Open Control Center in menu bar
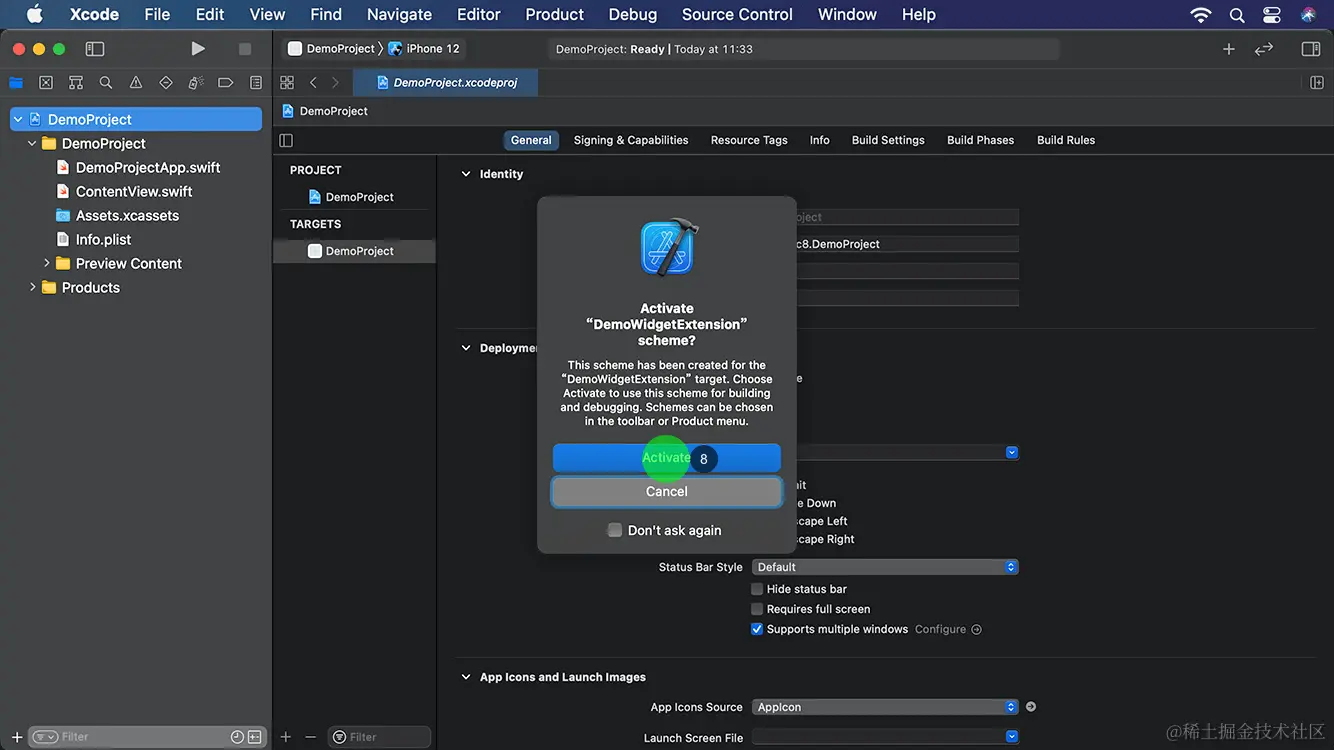This screenshot has width=1334, height=750. pos(1272,14)
